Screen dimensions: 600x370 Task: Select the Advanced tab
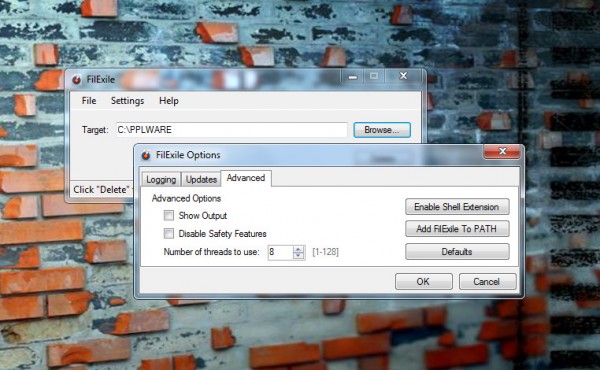point(246,178)
